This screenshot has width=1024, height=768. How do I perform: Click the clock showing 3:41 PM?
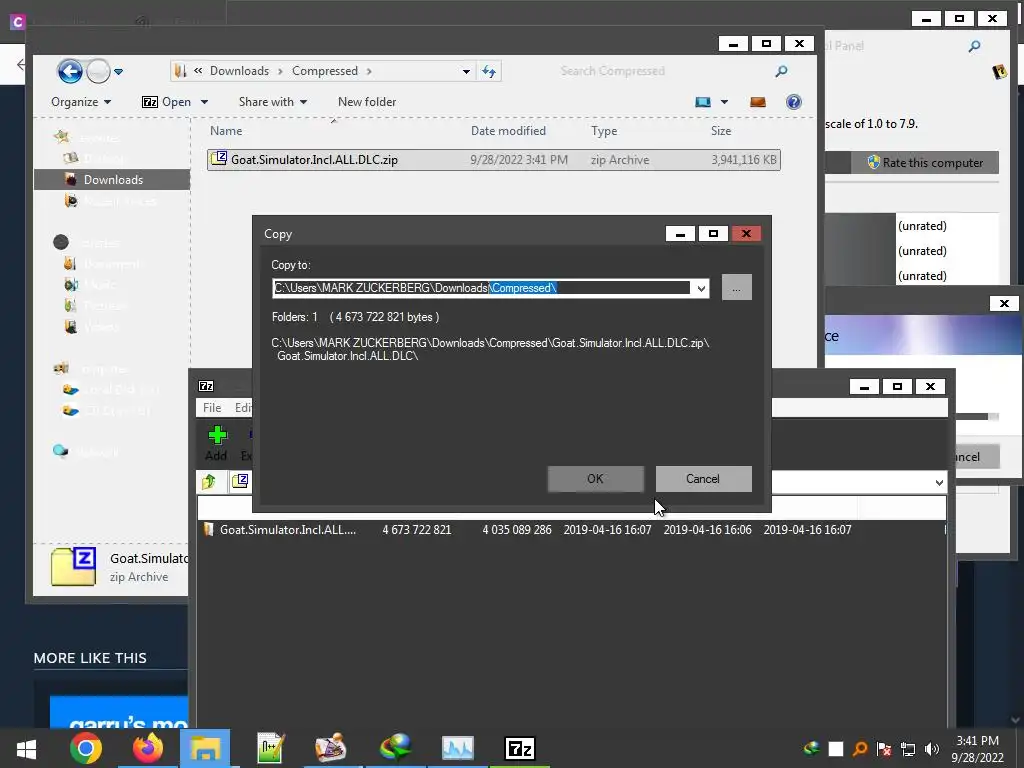click(x=977, y=741)
